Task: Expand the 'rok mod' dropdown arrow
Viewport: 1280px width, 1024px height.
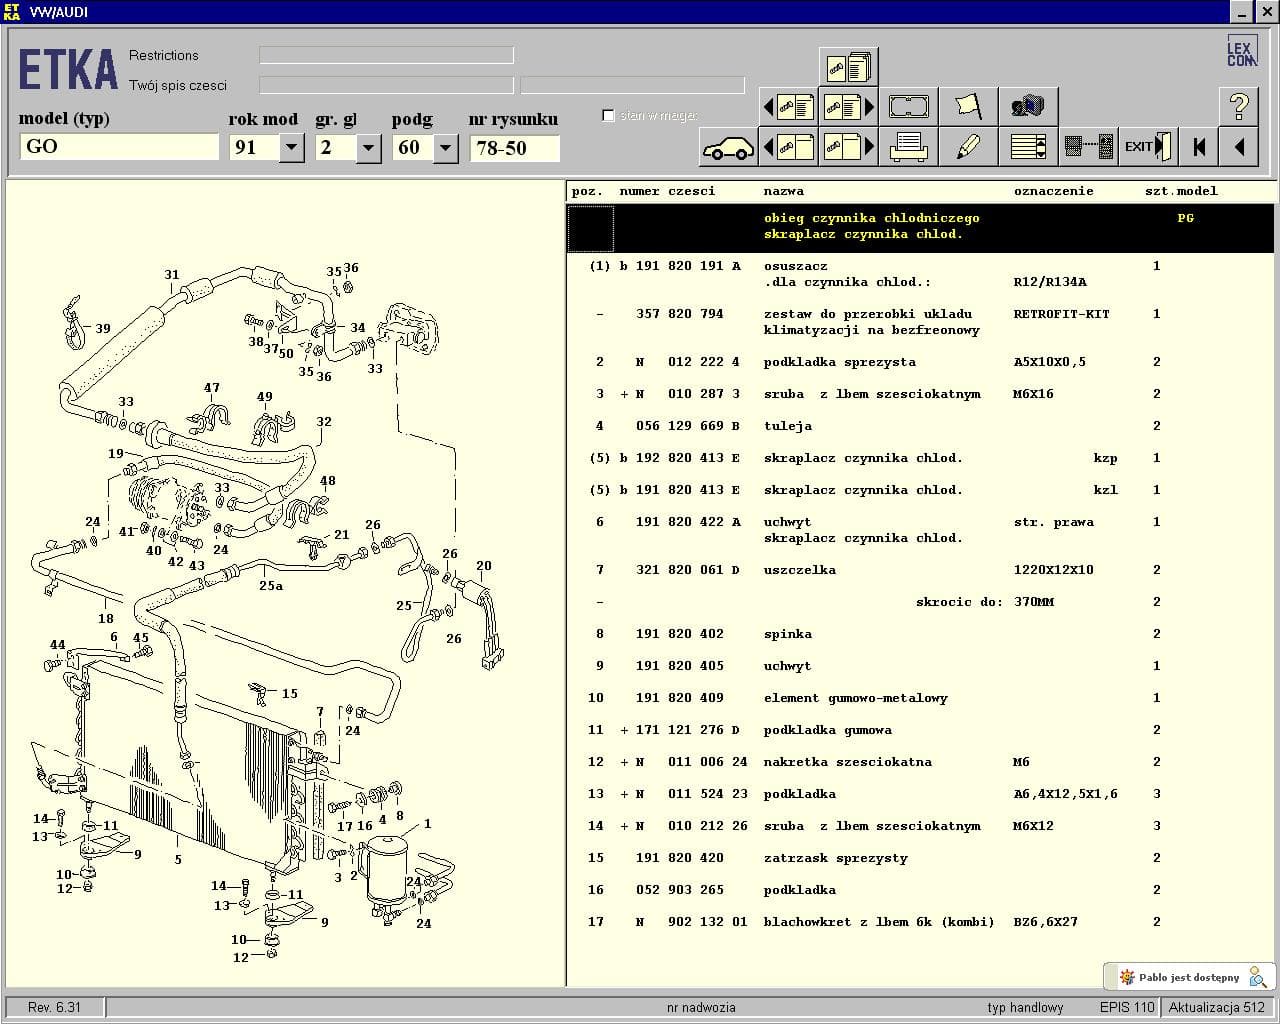Action: click(x=291, y=148)
